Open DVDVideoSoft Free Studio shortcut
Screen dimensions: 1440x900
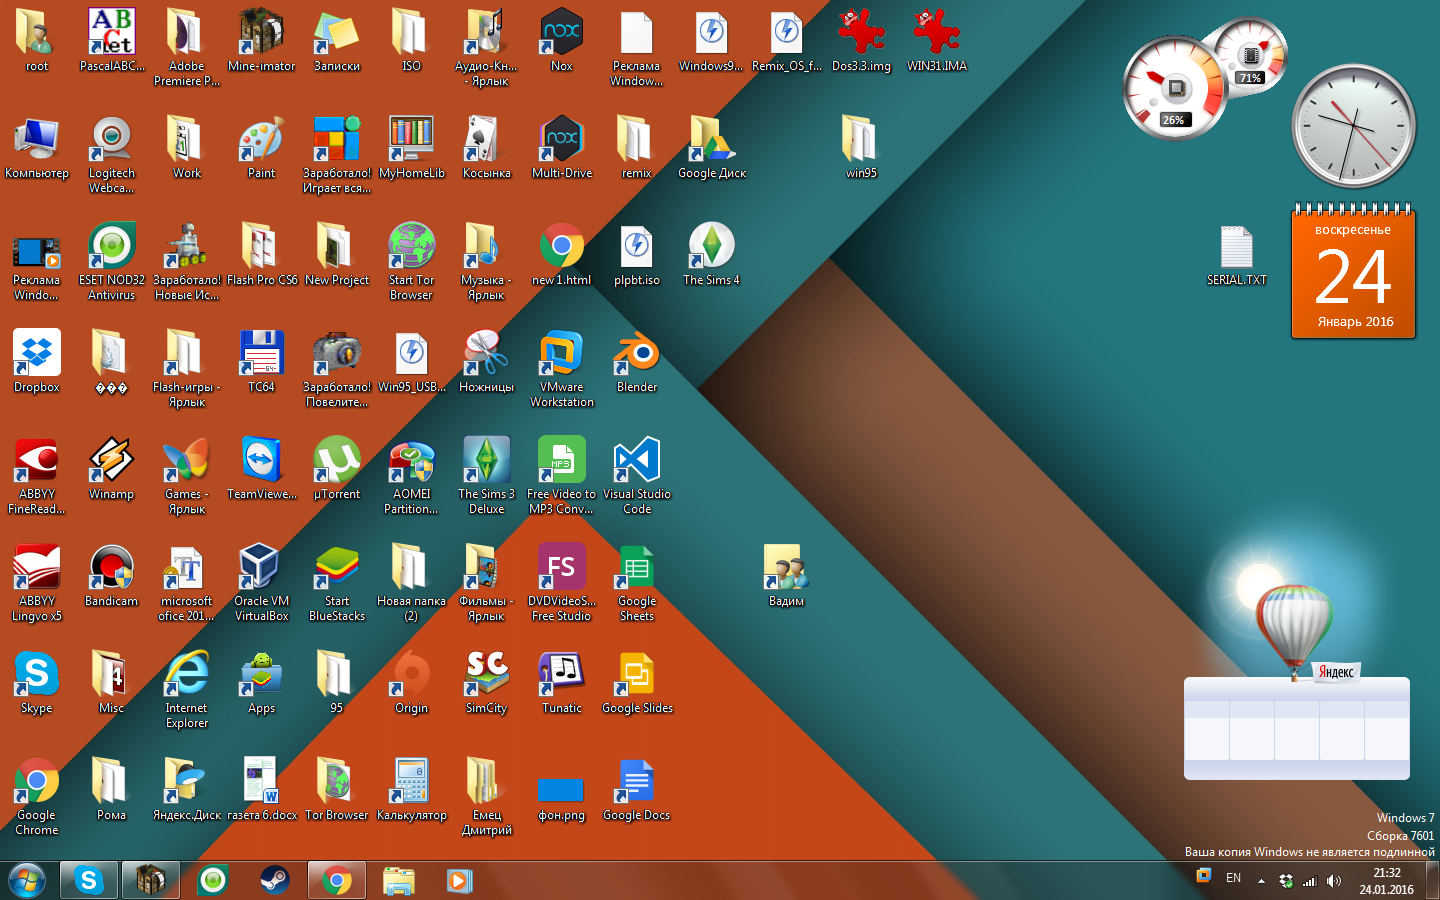pos(562,582)
